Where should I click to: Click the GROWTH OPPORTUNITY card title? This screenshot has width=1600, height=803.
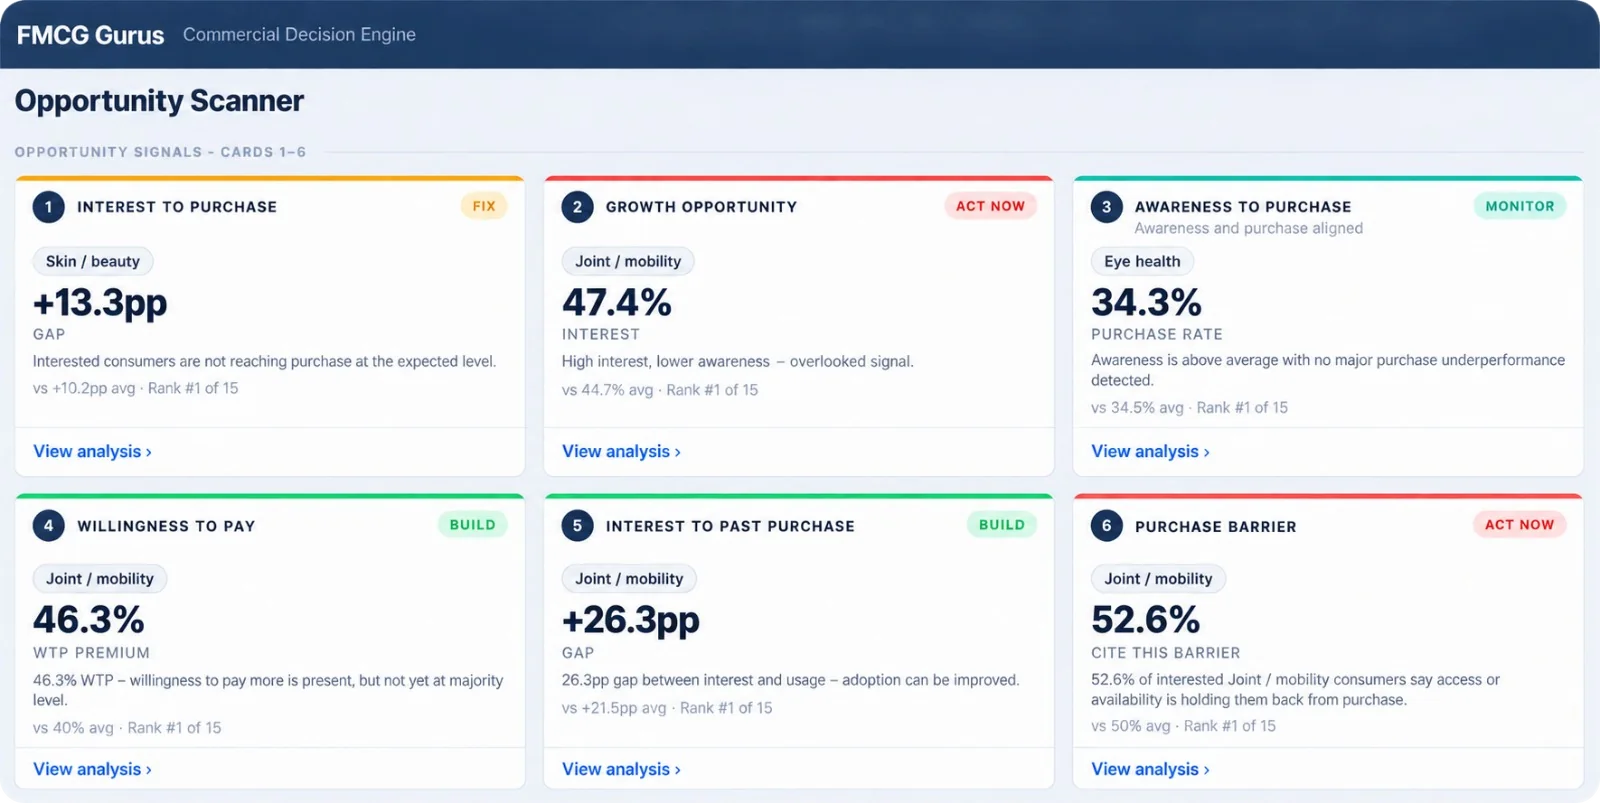click(701, 207)
